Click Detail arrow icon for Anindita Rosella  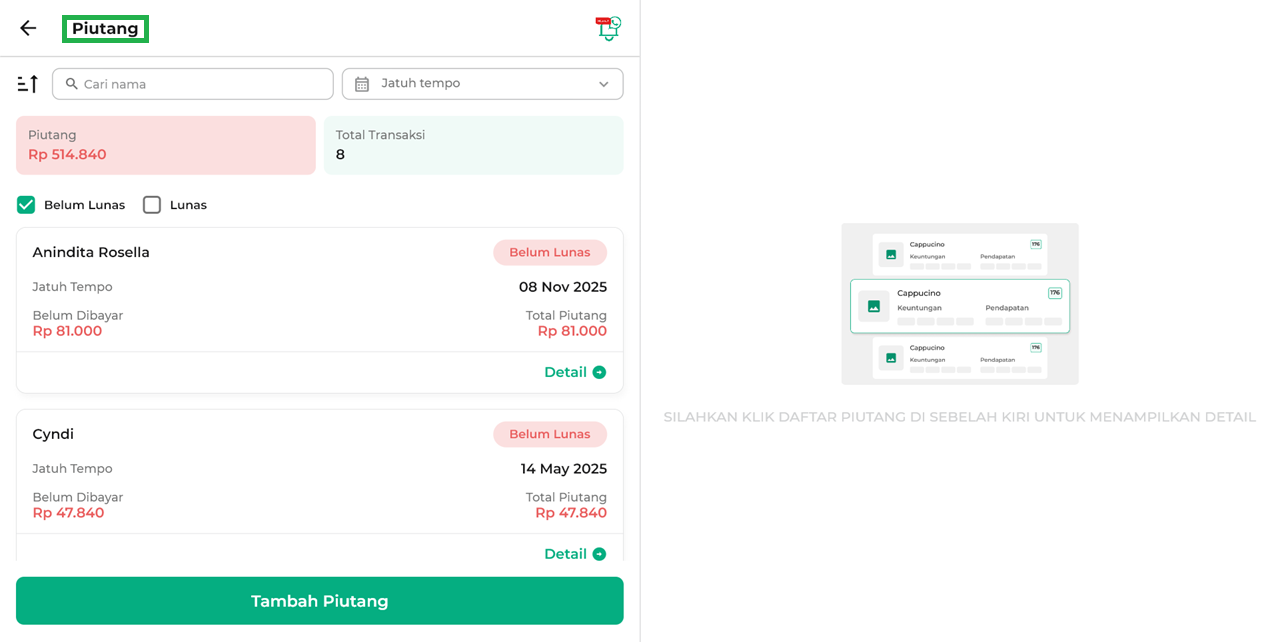coord(599,372)
